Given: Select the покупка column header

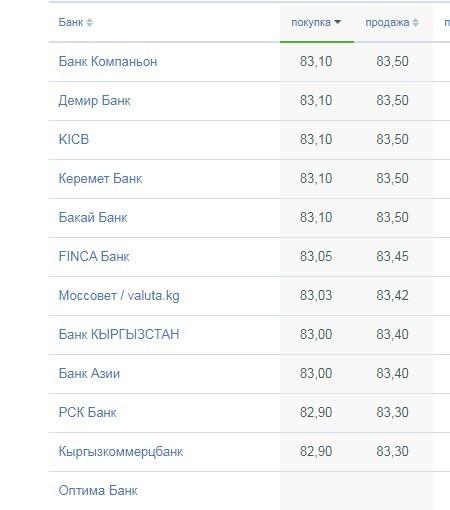Looking at the screenshot, I should pos(311,23).
